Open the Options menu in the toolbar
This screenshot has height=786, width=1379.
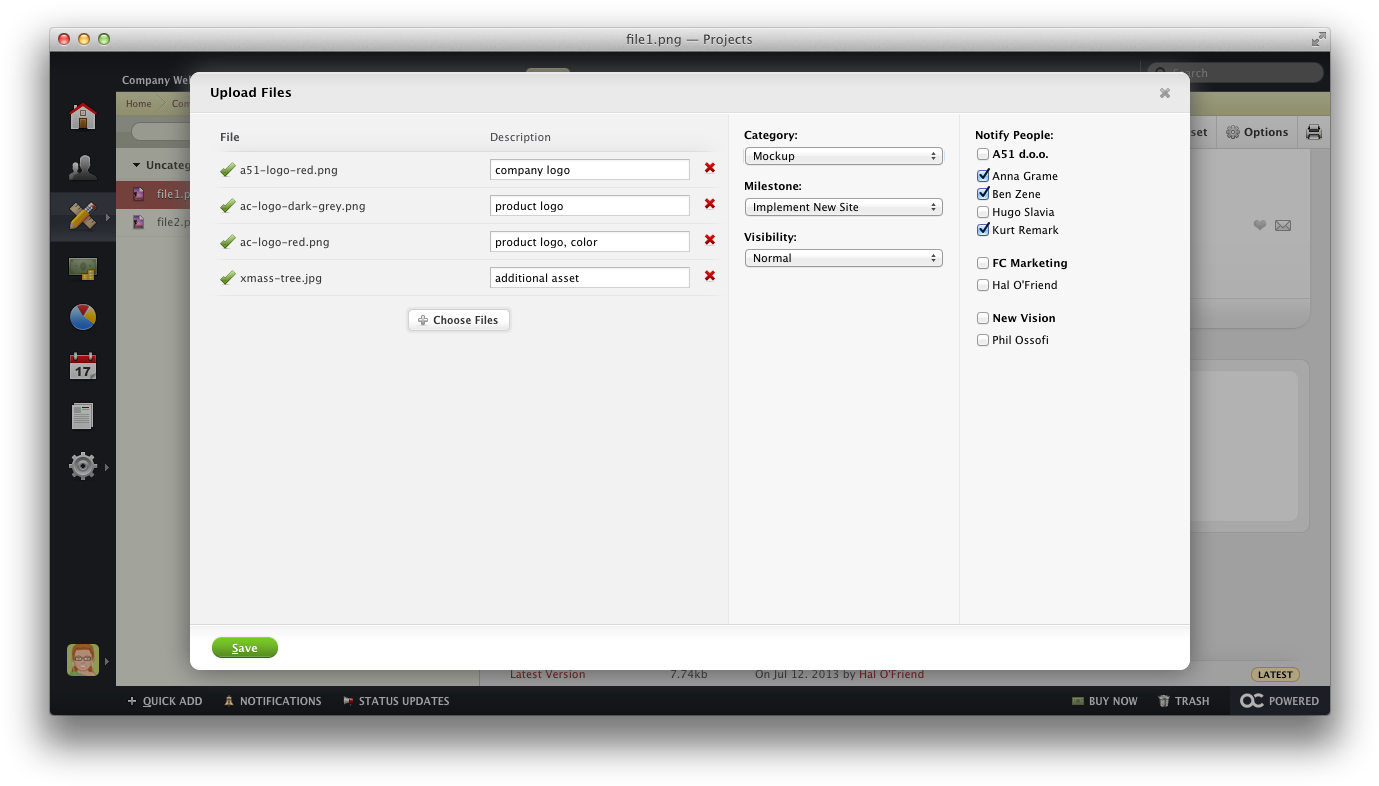[1257, 132]
